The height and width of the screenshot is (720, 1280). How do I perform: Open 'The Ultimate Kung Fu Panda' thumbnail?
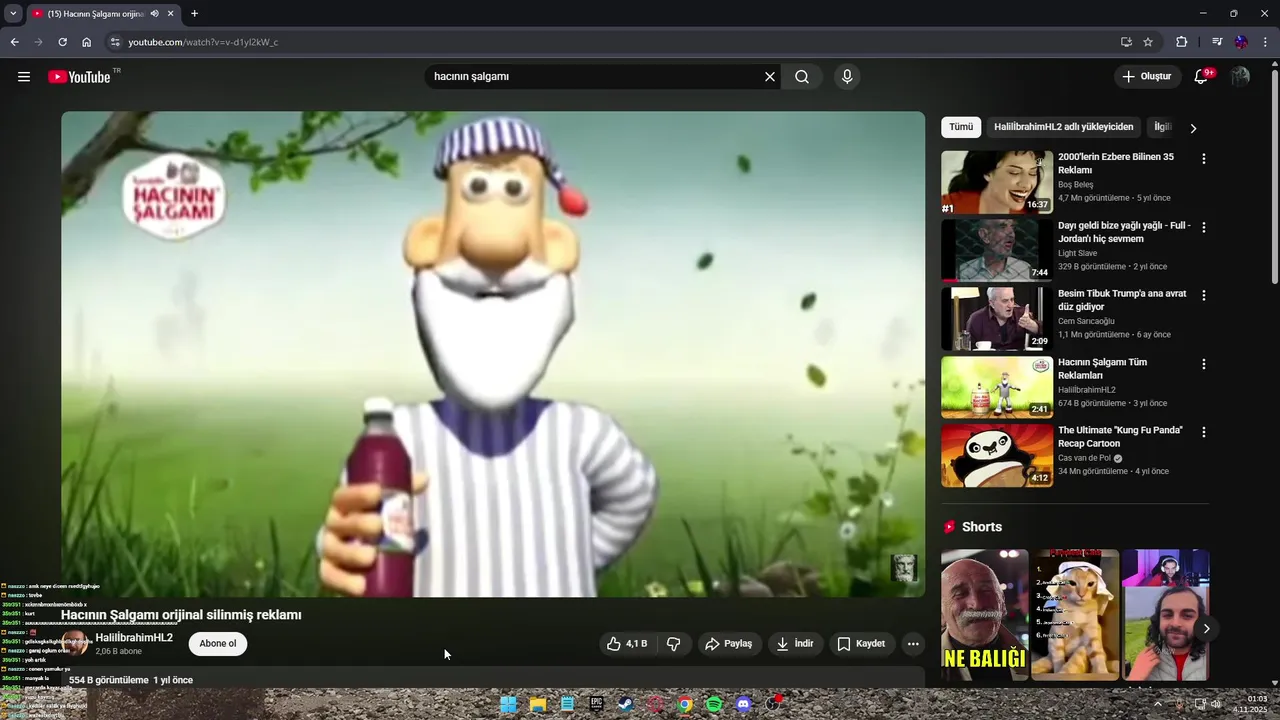997,455
